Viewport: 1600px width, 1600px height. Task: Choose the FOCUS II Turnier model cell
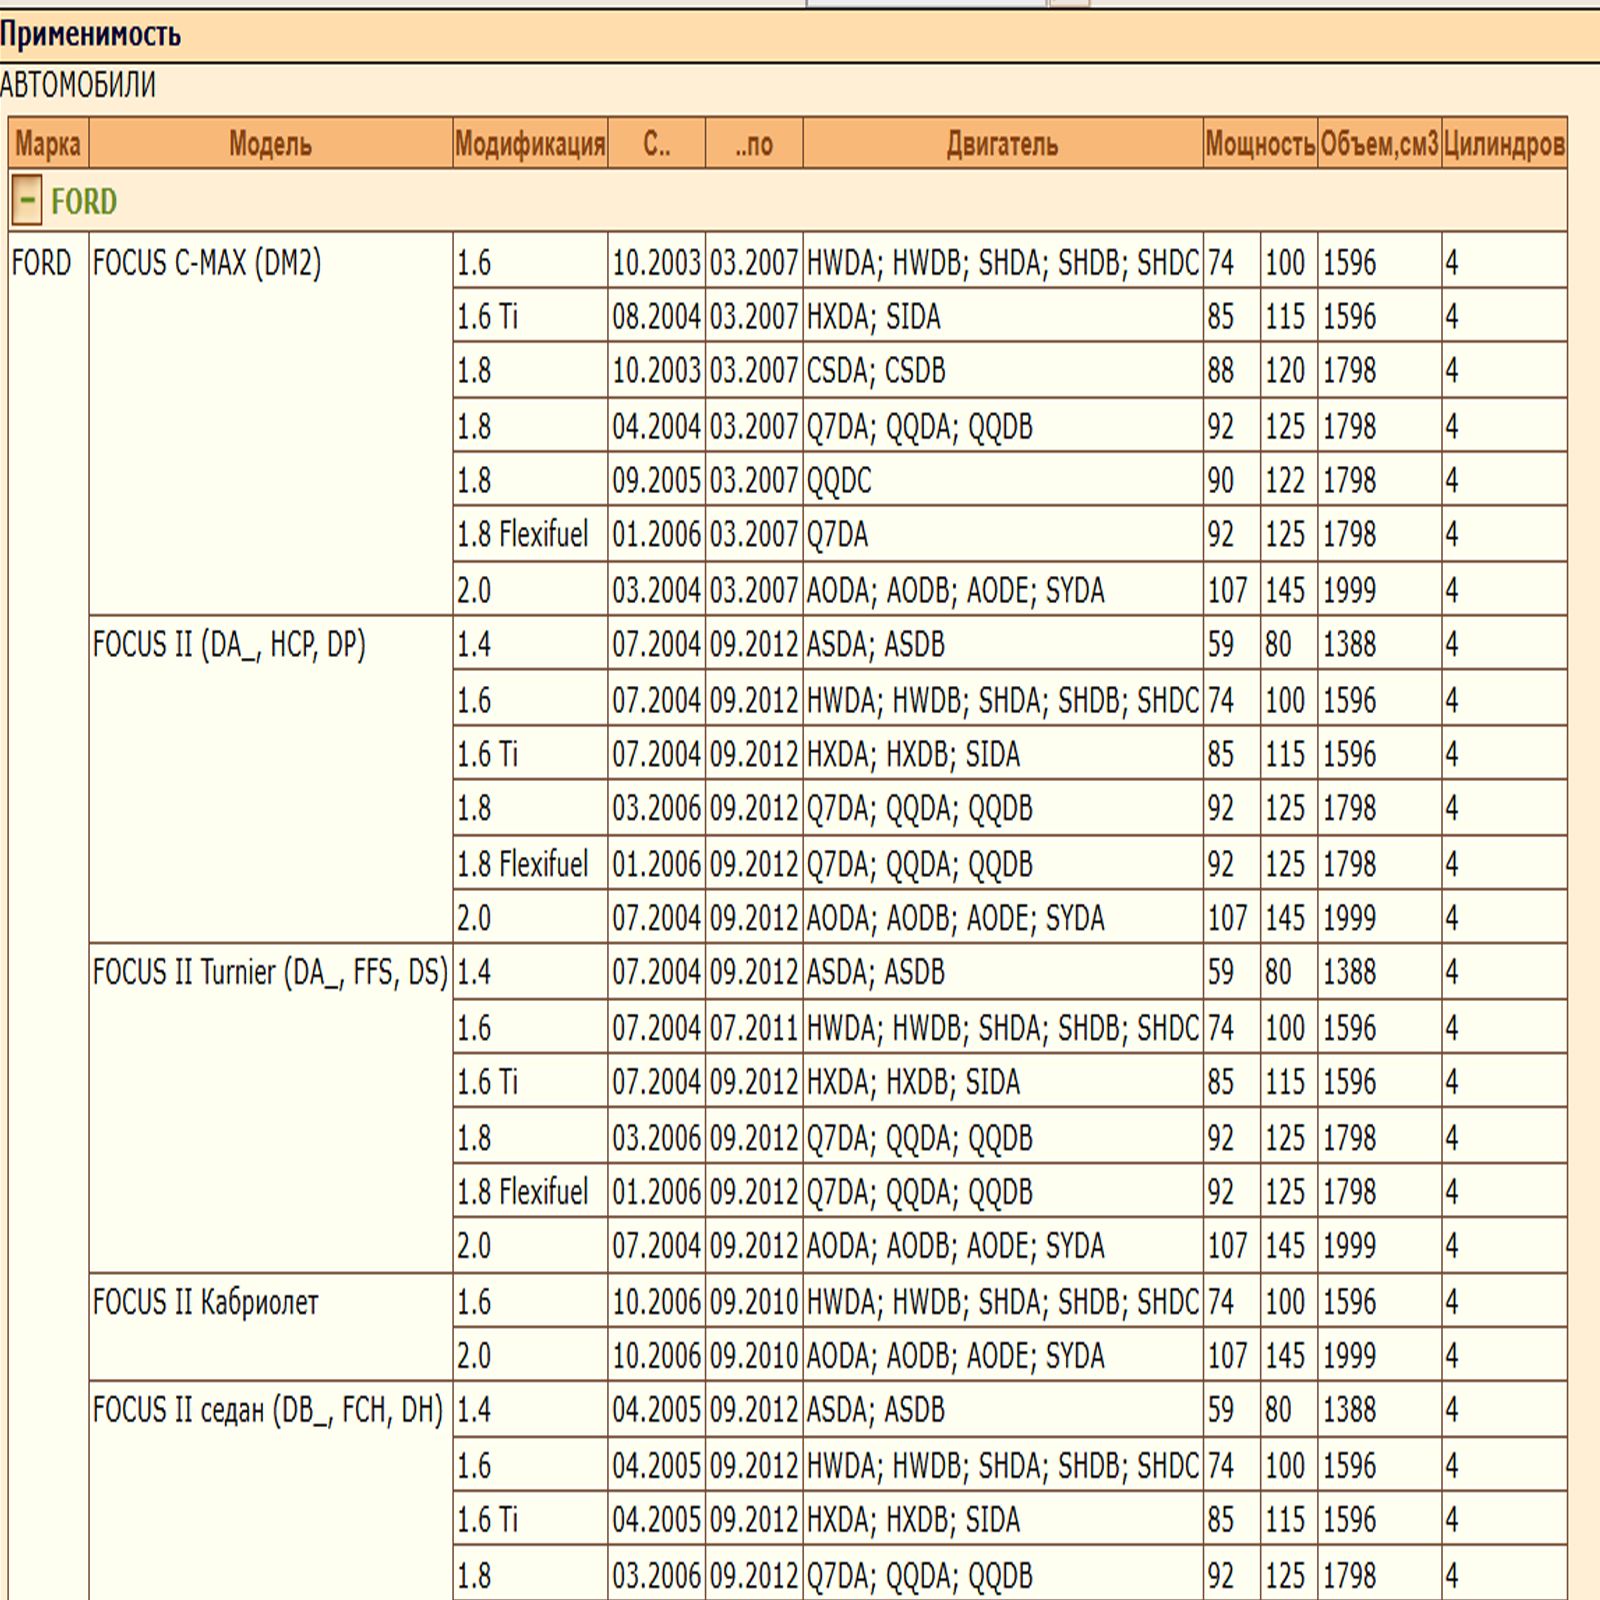(x=270, y=972)
